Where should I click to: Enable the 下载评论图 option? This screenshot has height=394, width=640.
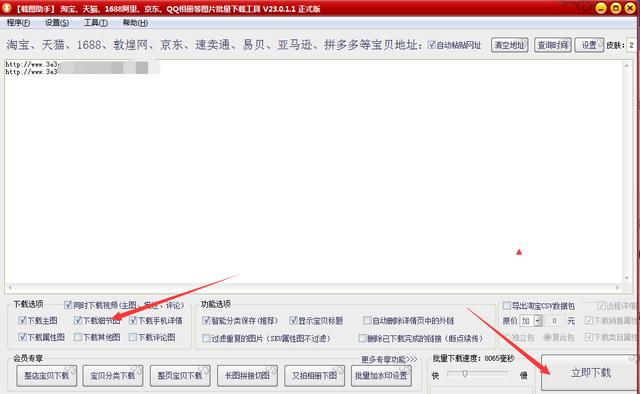tap(133, 337)
